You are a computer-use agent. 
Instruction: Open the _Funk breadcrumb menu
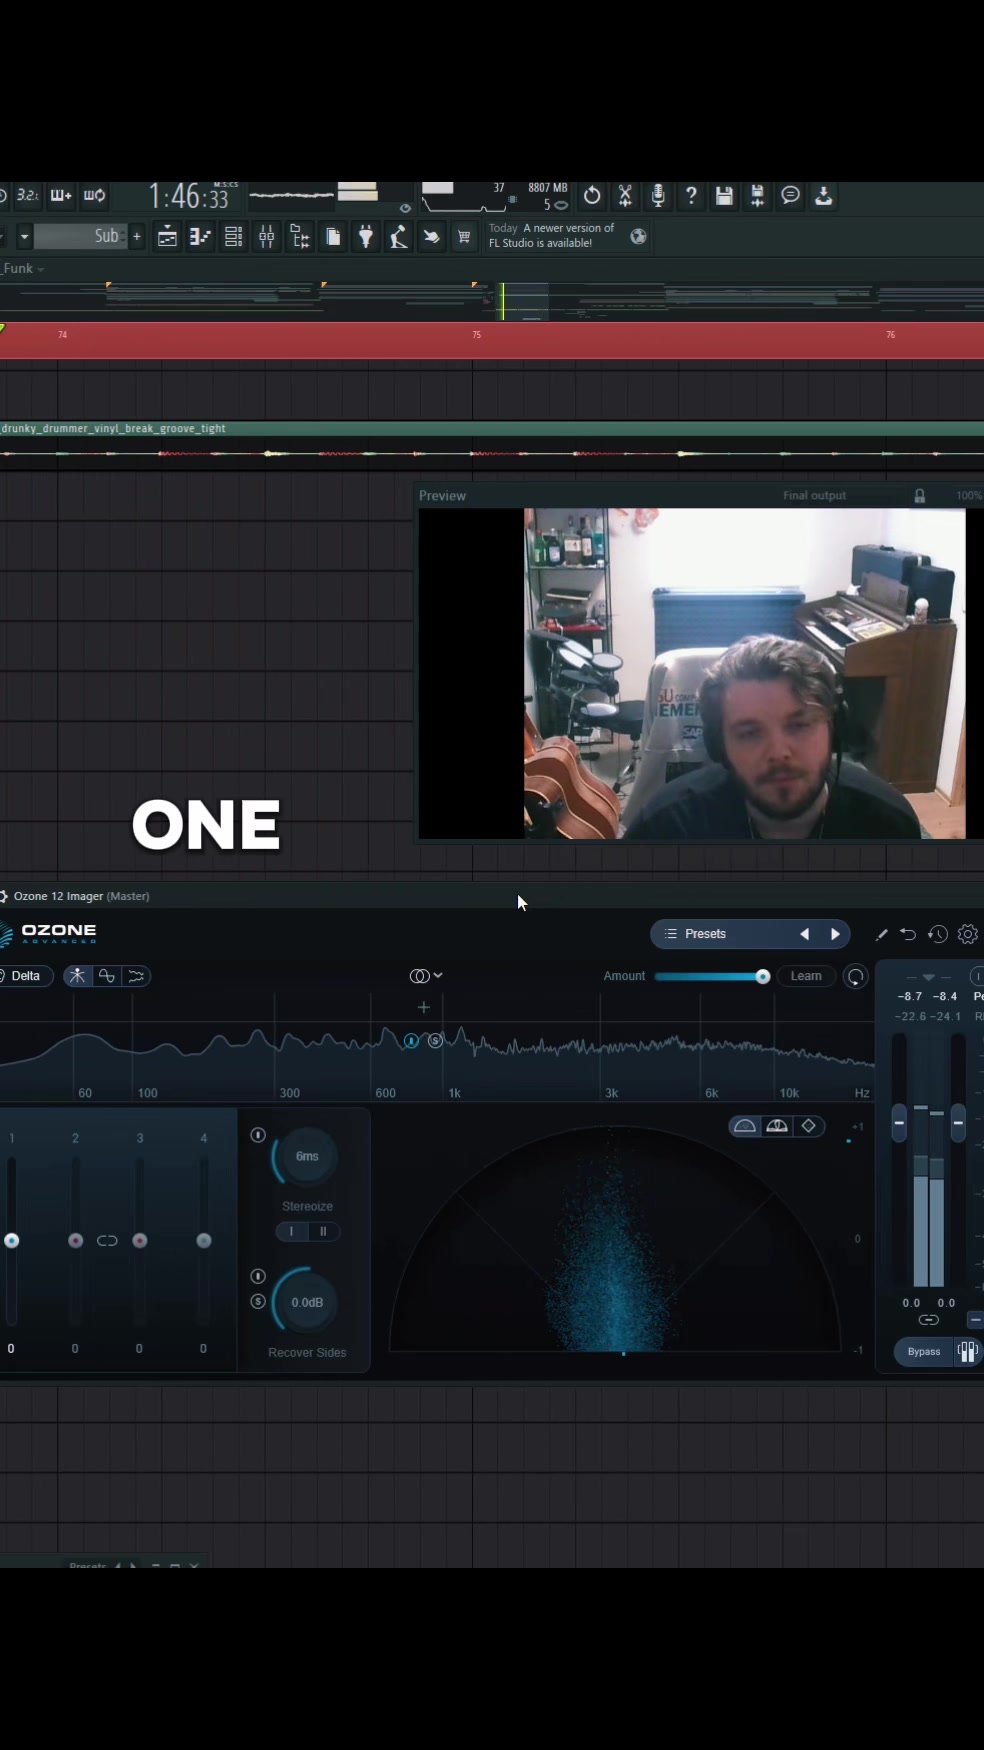click(x=22, y=269)
